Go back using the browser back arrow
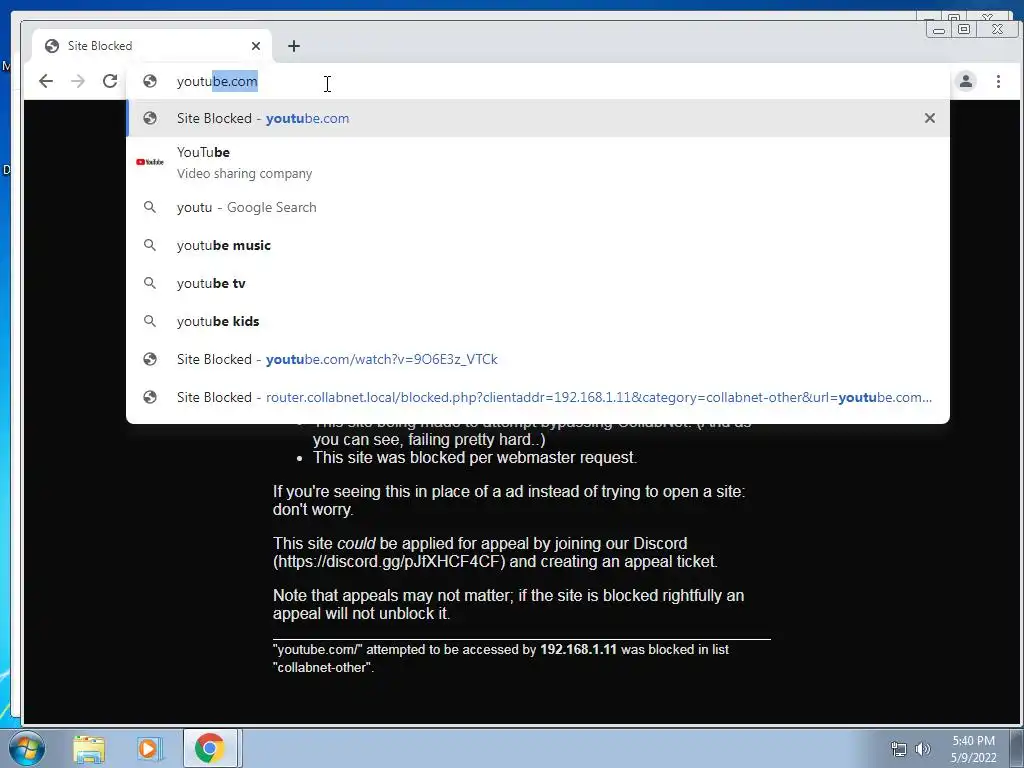 (46, 81)
